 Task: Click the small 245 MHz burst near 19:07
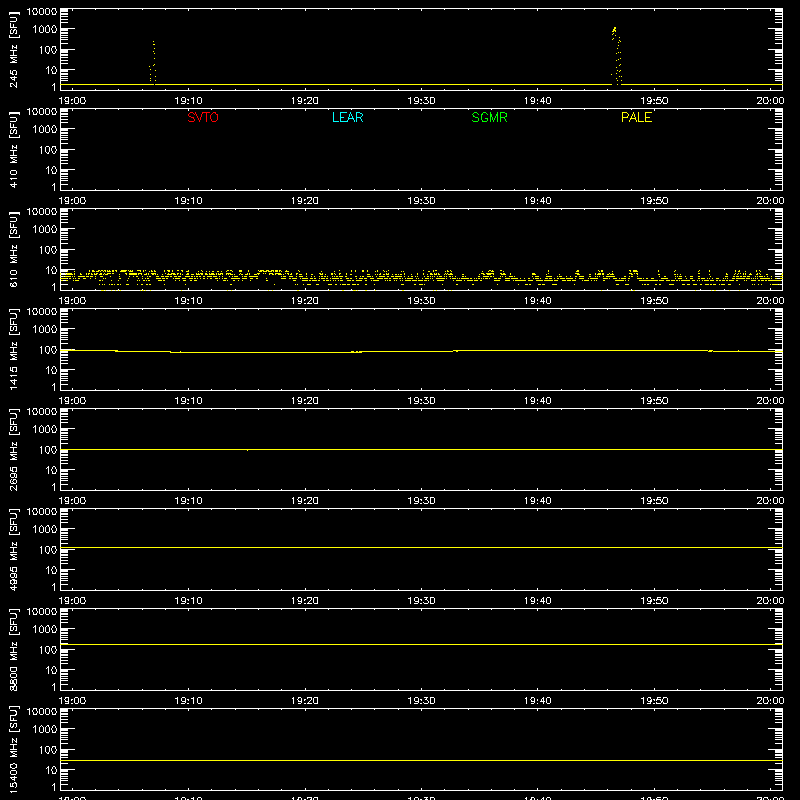coord(153,62)
